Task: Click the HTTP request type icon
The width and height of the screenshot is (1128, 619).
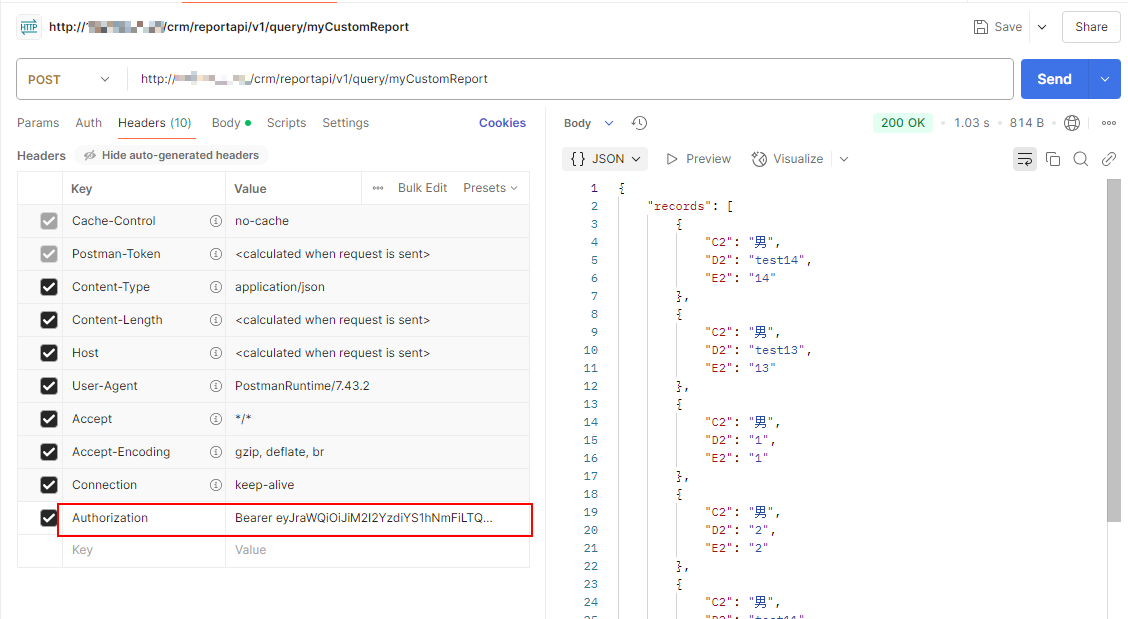Action: click(x=29, y=27)
